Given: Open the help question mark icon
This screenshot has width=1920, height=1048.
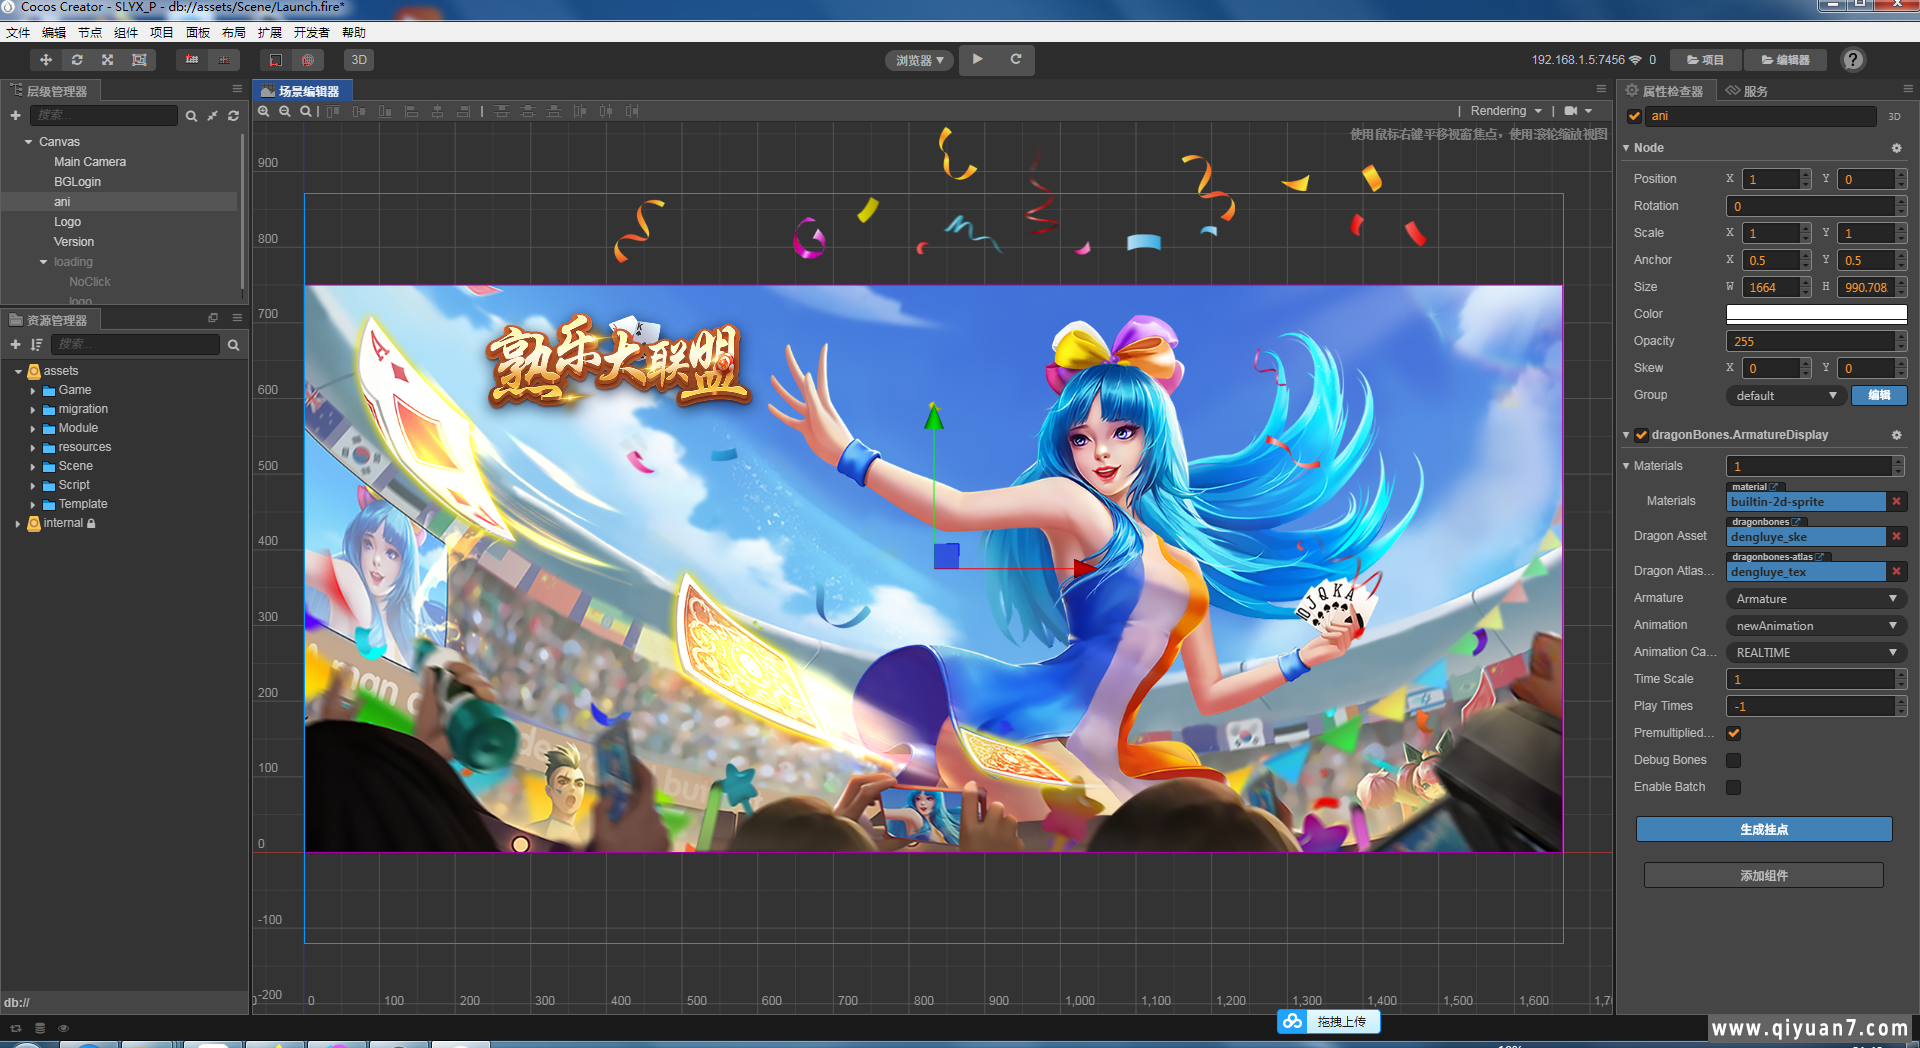Looking at the screenshot, I should point(1853,60).
